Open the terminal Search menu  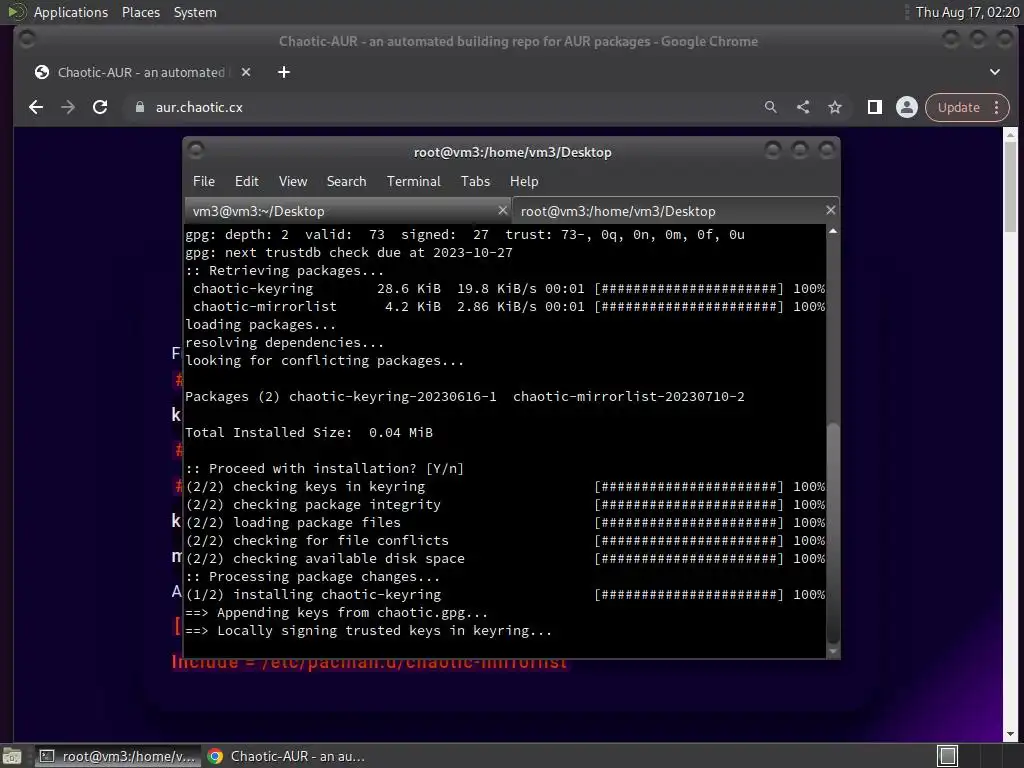346,182
